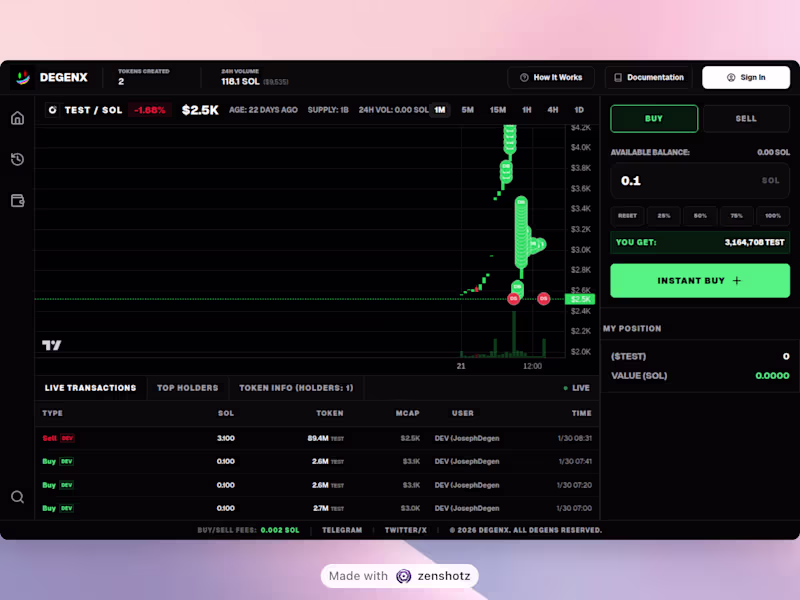The height and width of the screenshot is (600, 800).
Task: Click the DEGENX logo icon
Action: tap(22, 78)
